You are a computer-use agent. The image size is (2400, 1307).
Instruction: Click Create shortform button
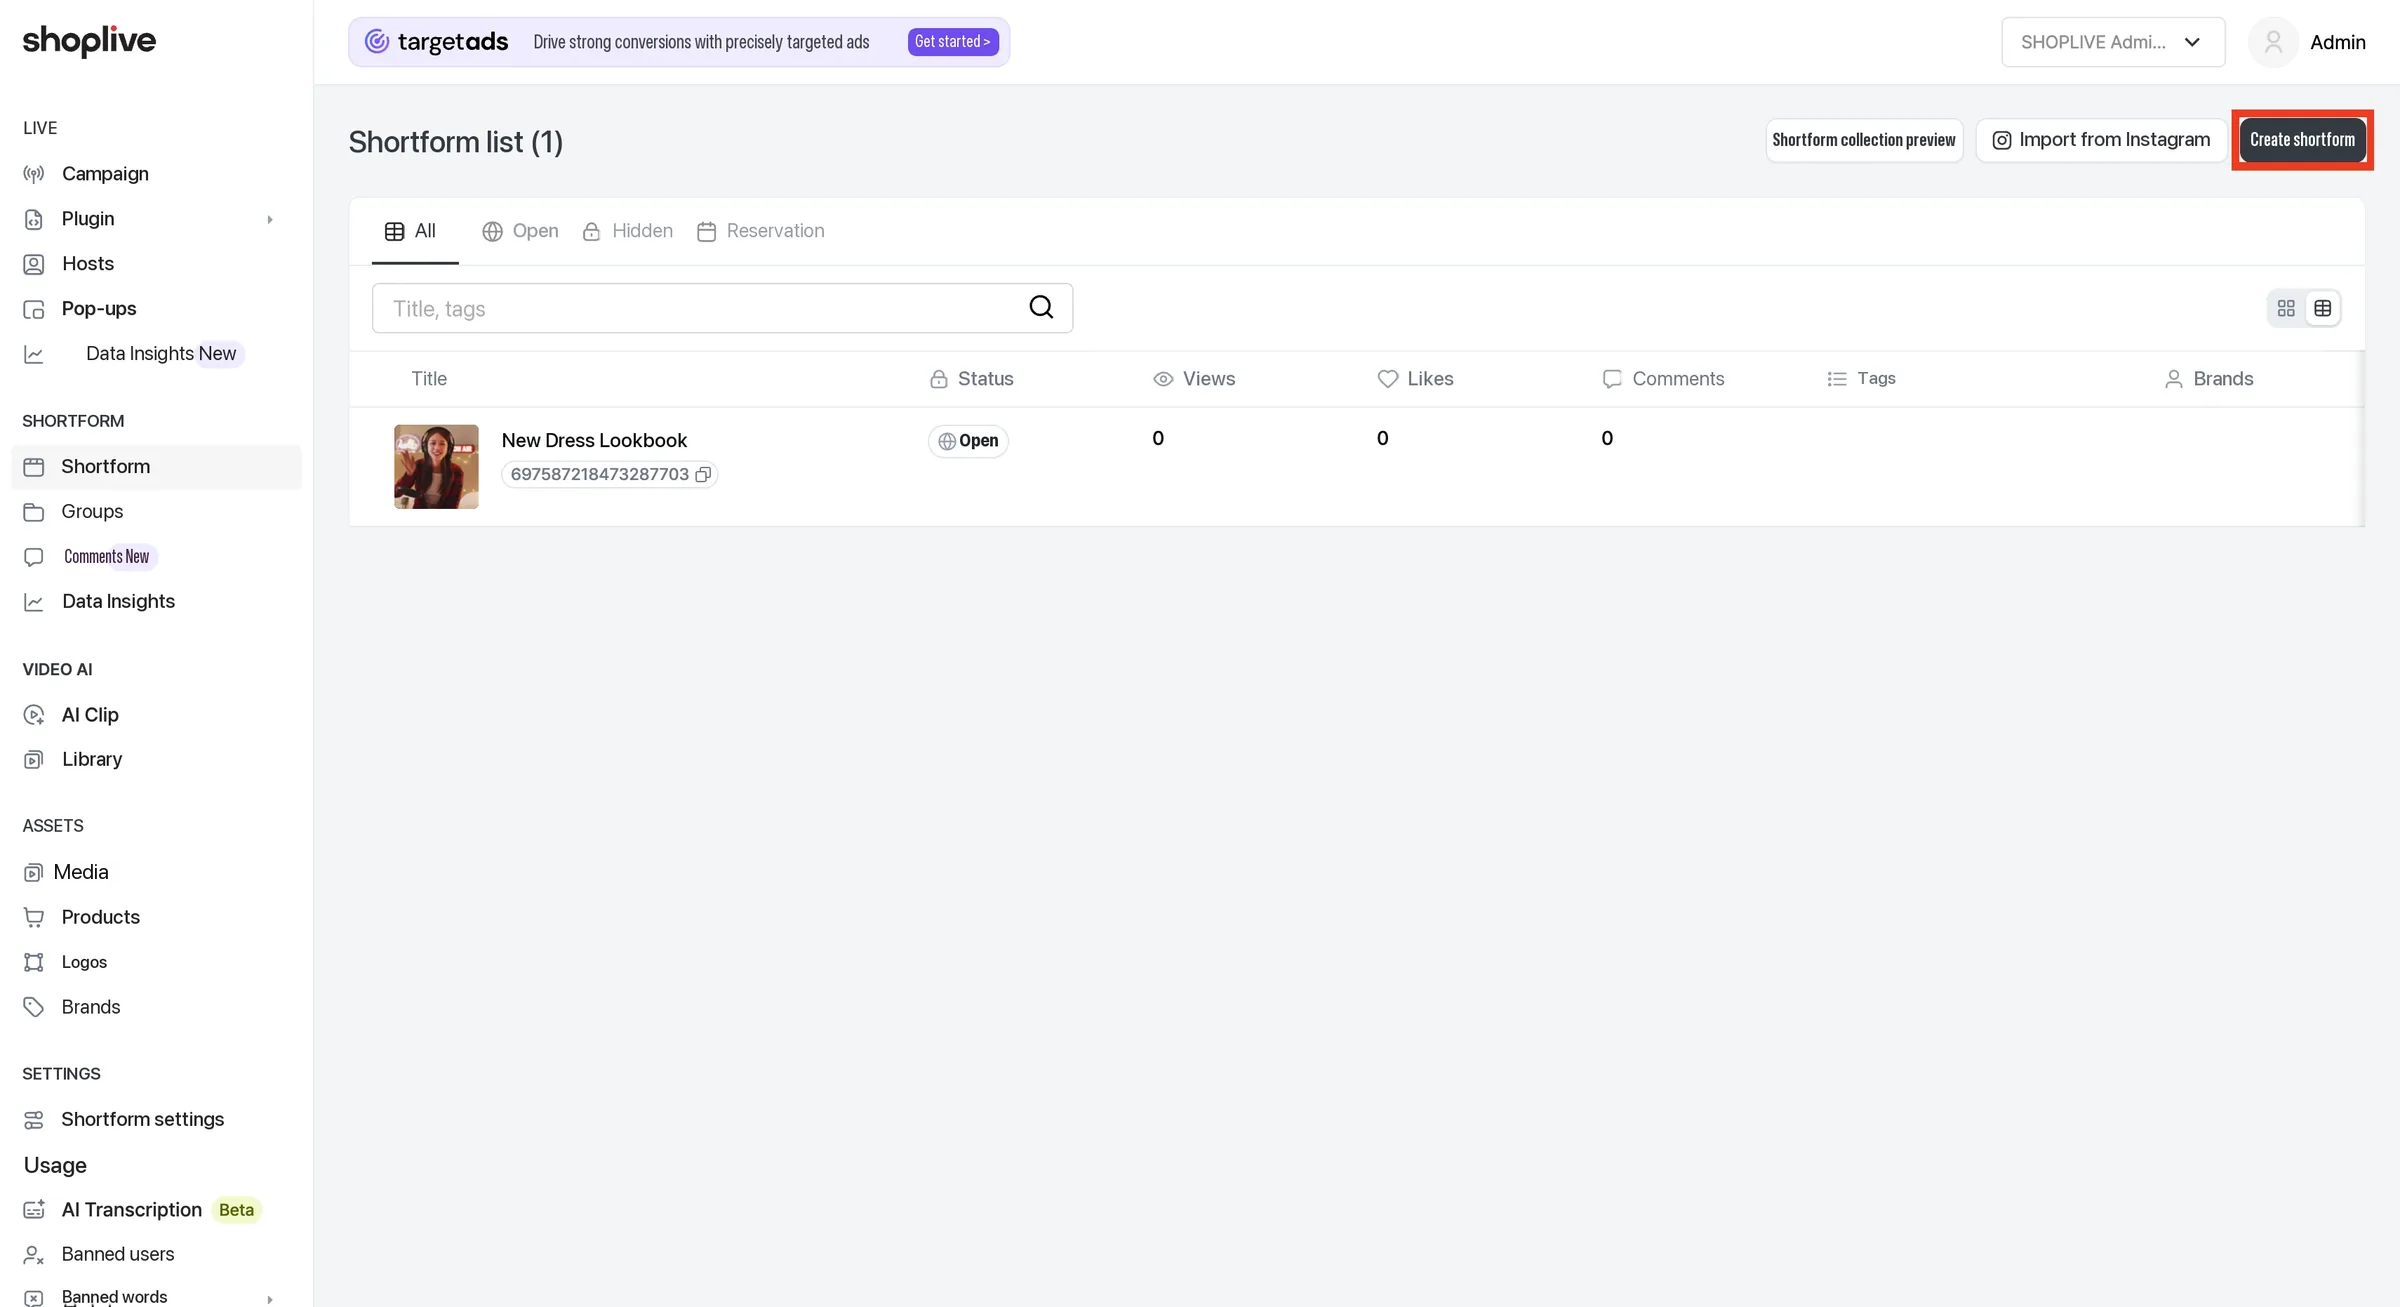click(2302, 140)
